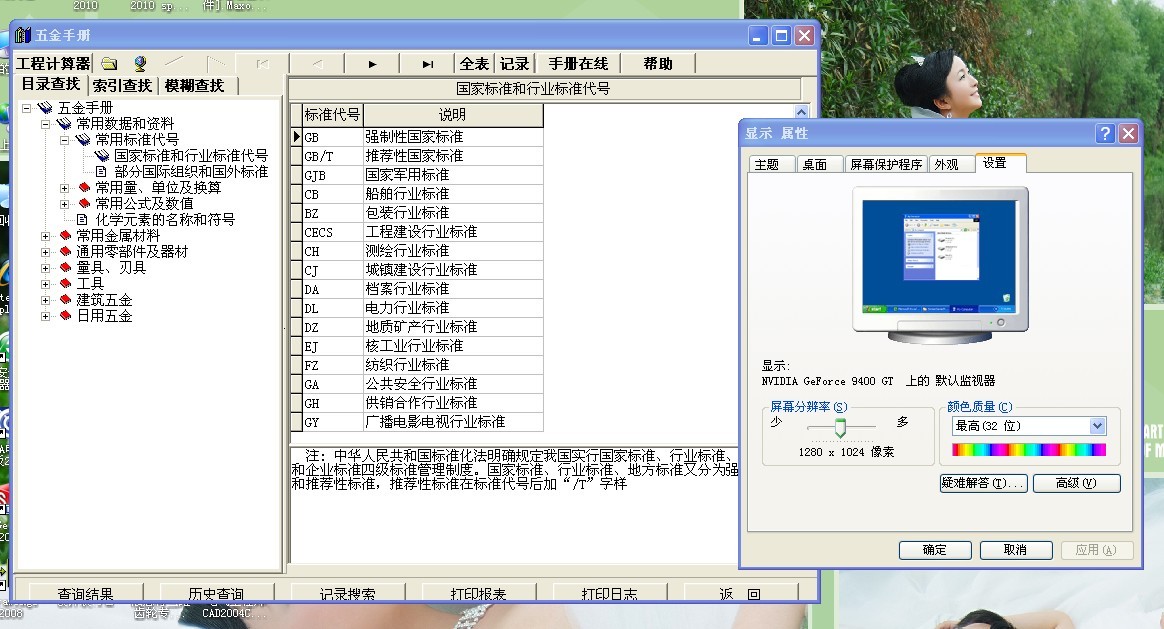Viewport: 1164px width, 629px height.
Task: Expand the 通用零部件及器材 node
Action: (45, 252)
